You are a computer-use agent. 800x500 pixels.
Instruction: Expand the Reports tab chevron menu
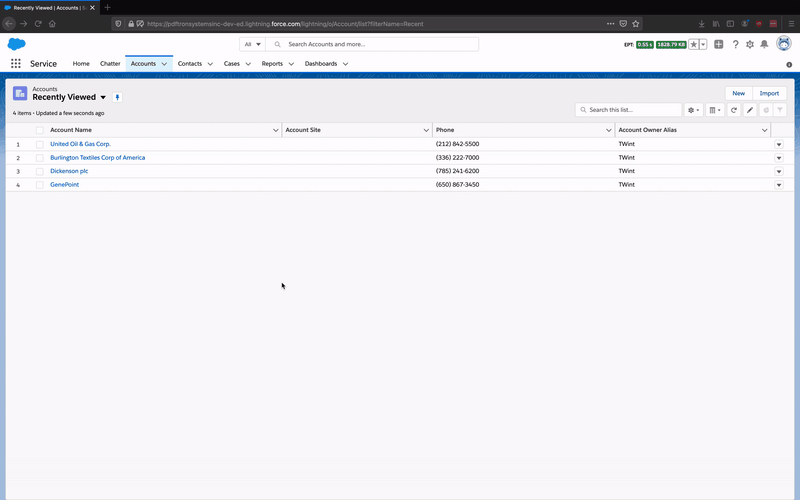(x=291, y=64)
